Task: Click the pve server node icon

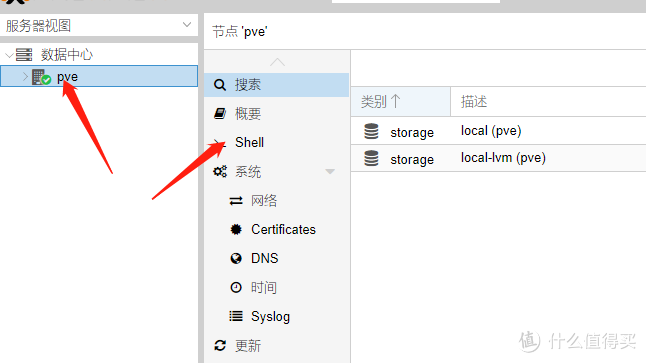Action: click(41, 77)
